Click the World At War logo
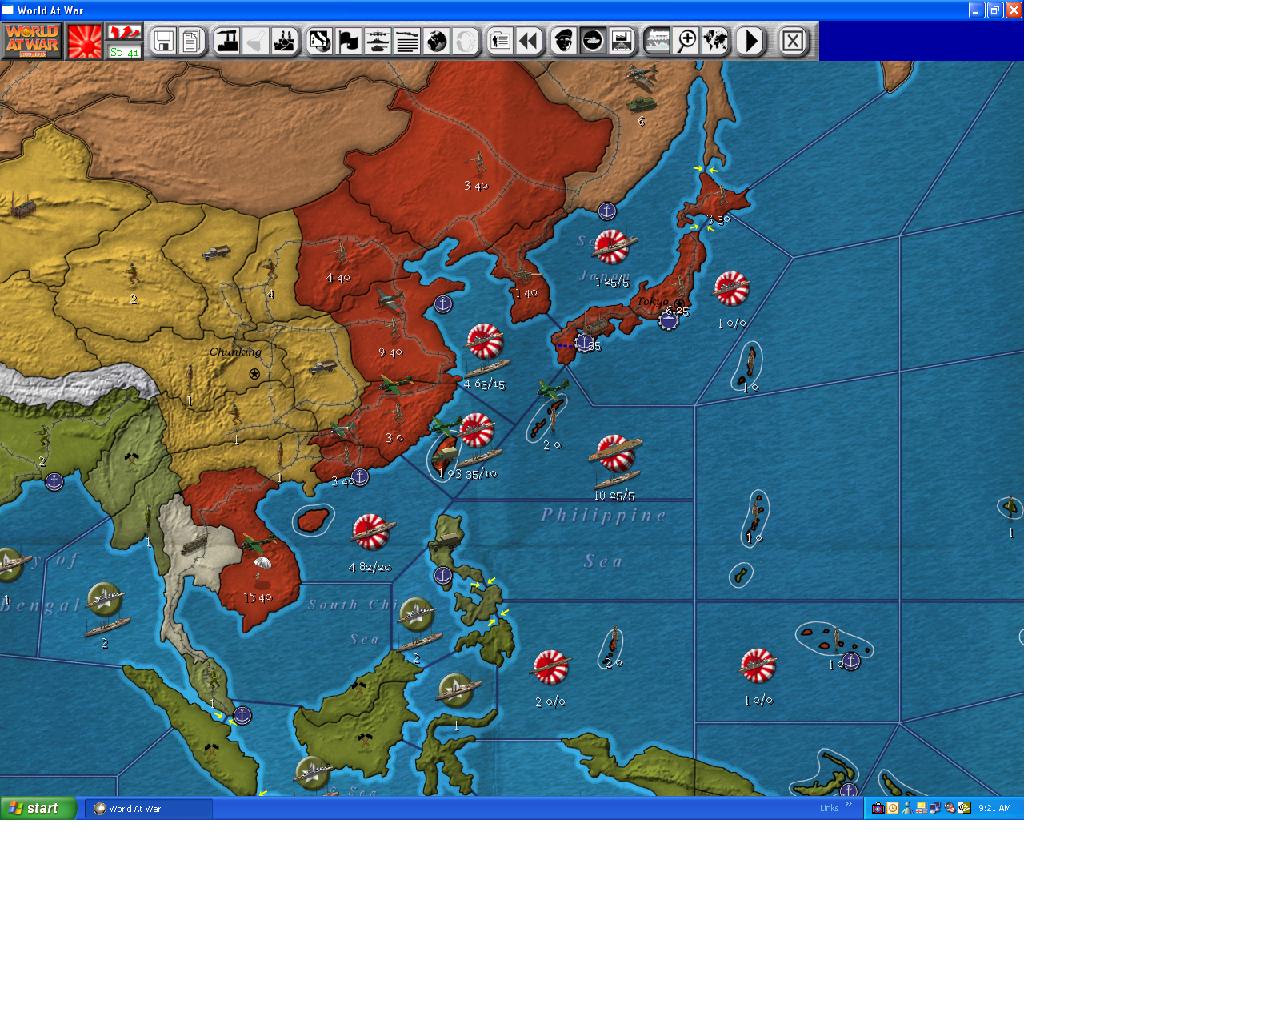1280x1024 pixels. [x=32, y=41]
